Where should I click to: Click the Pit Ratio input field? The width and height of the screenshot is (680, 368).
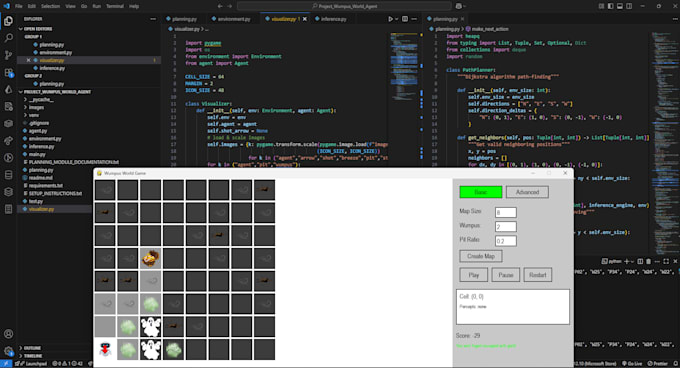tap(506, 241)
